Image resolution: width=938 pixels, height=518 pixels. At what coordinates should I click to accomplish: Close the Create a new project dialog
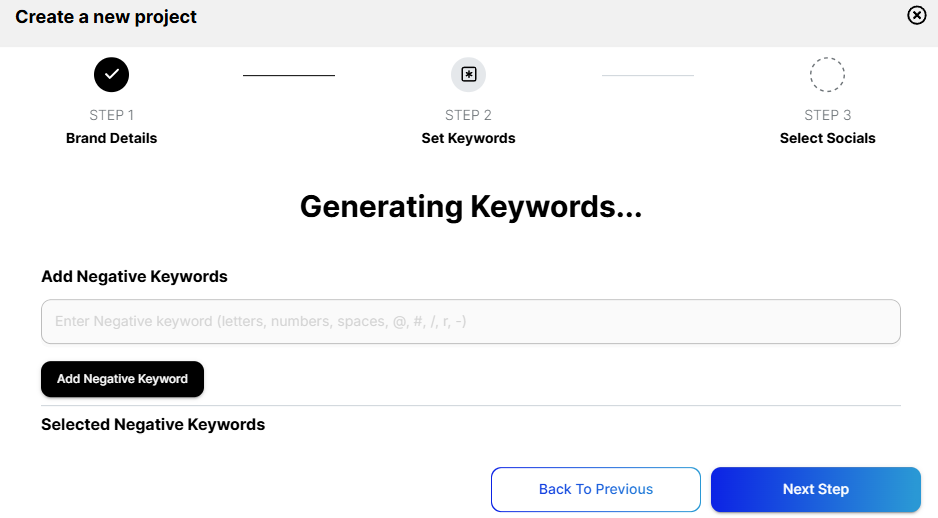coord(916,15)
